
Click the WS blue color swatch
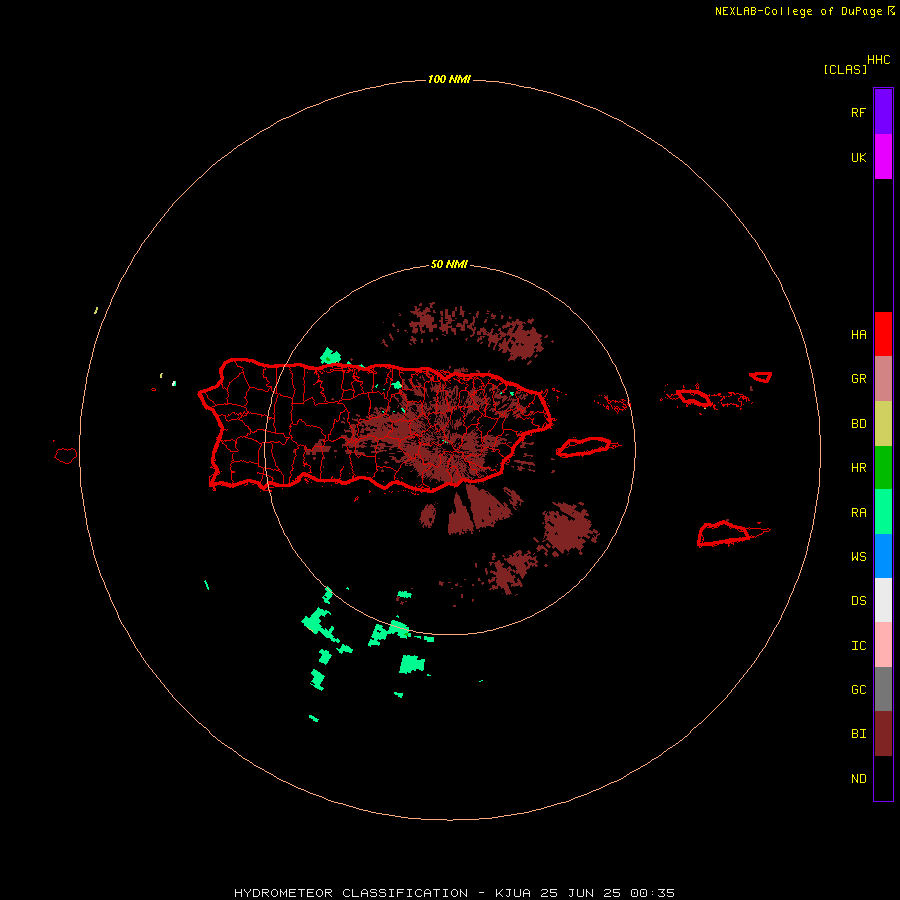[x=883, y=556]
